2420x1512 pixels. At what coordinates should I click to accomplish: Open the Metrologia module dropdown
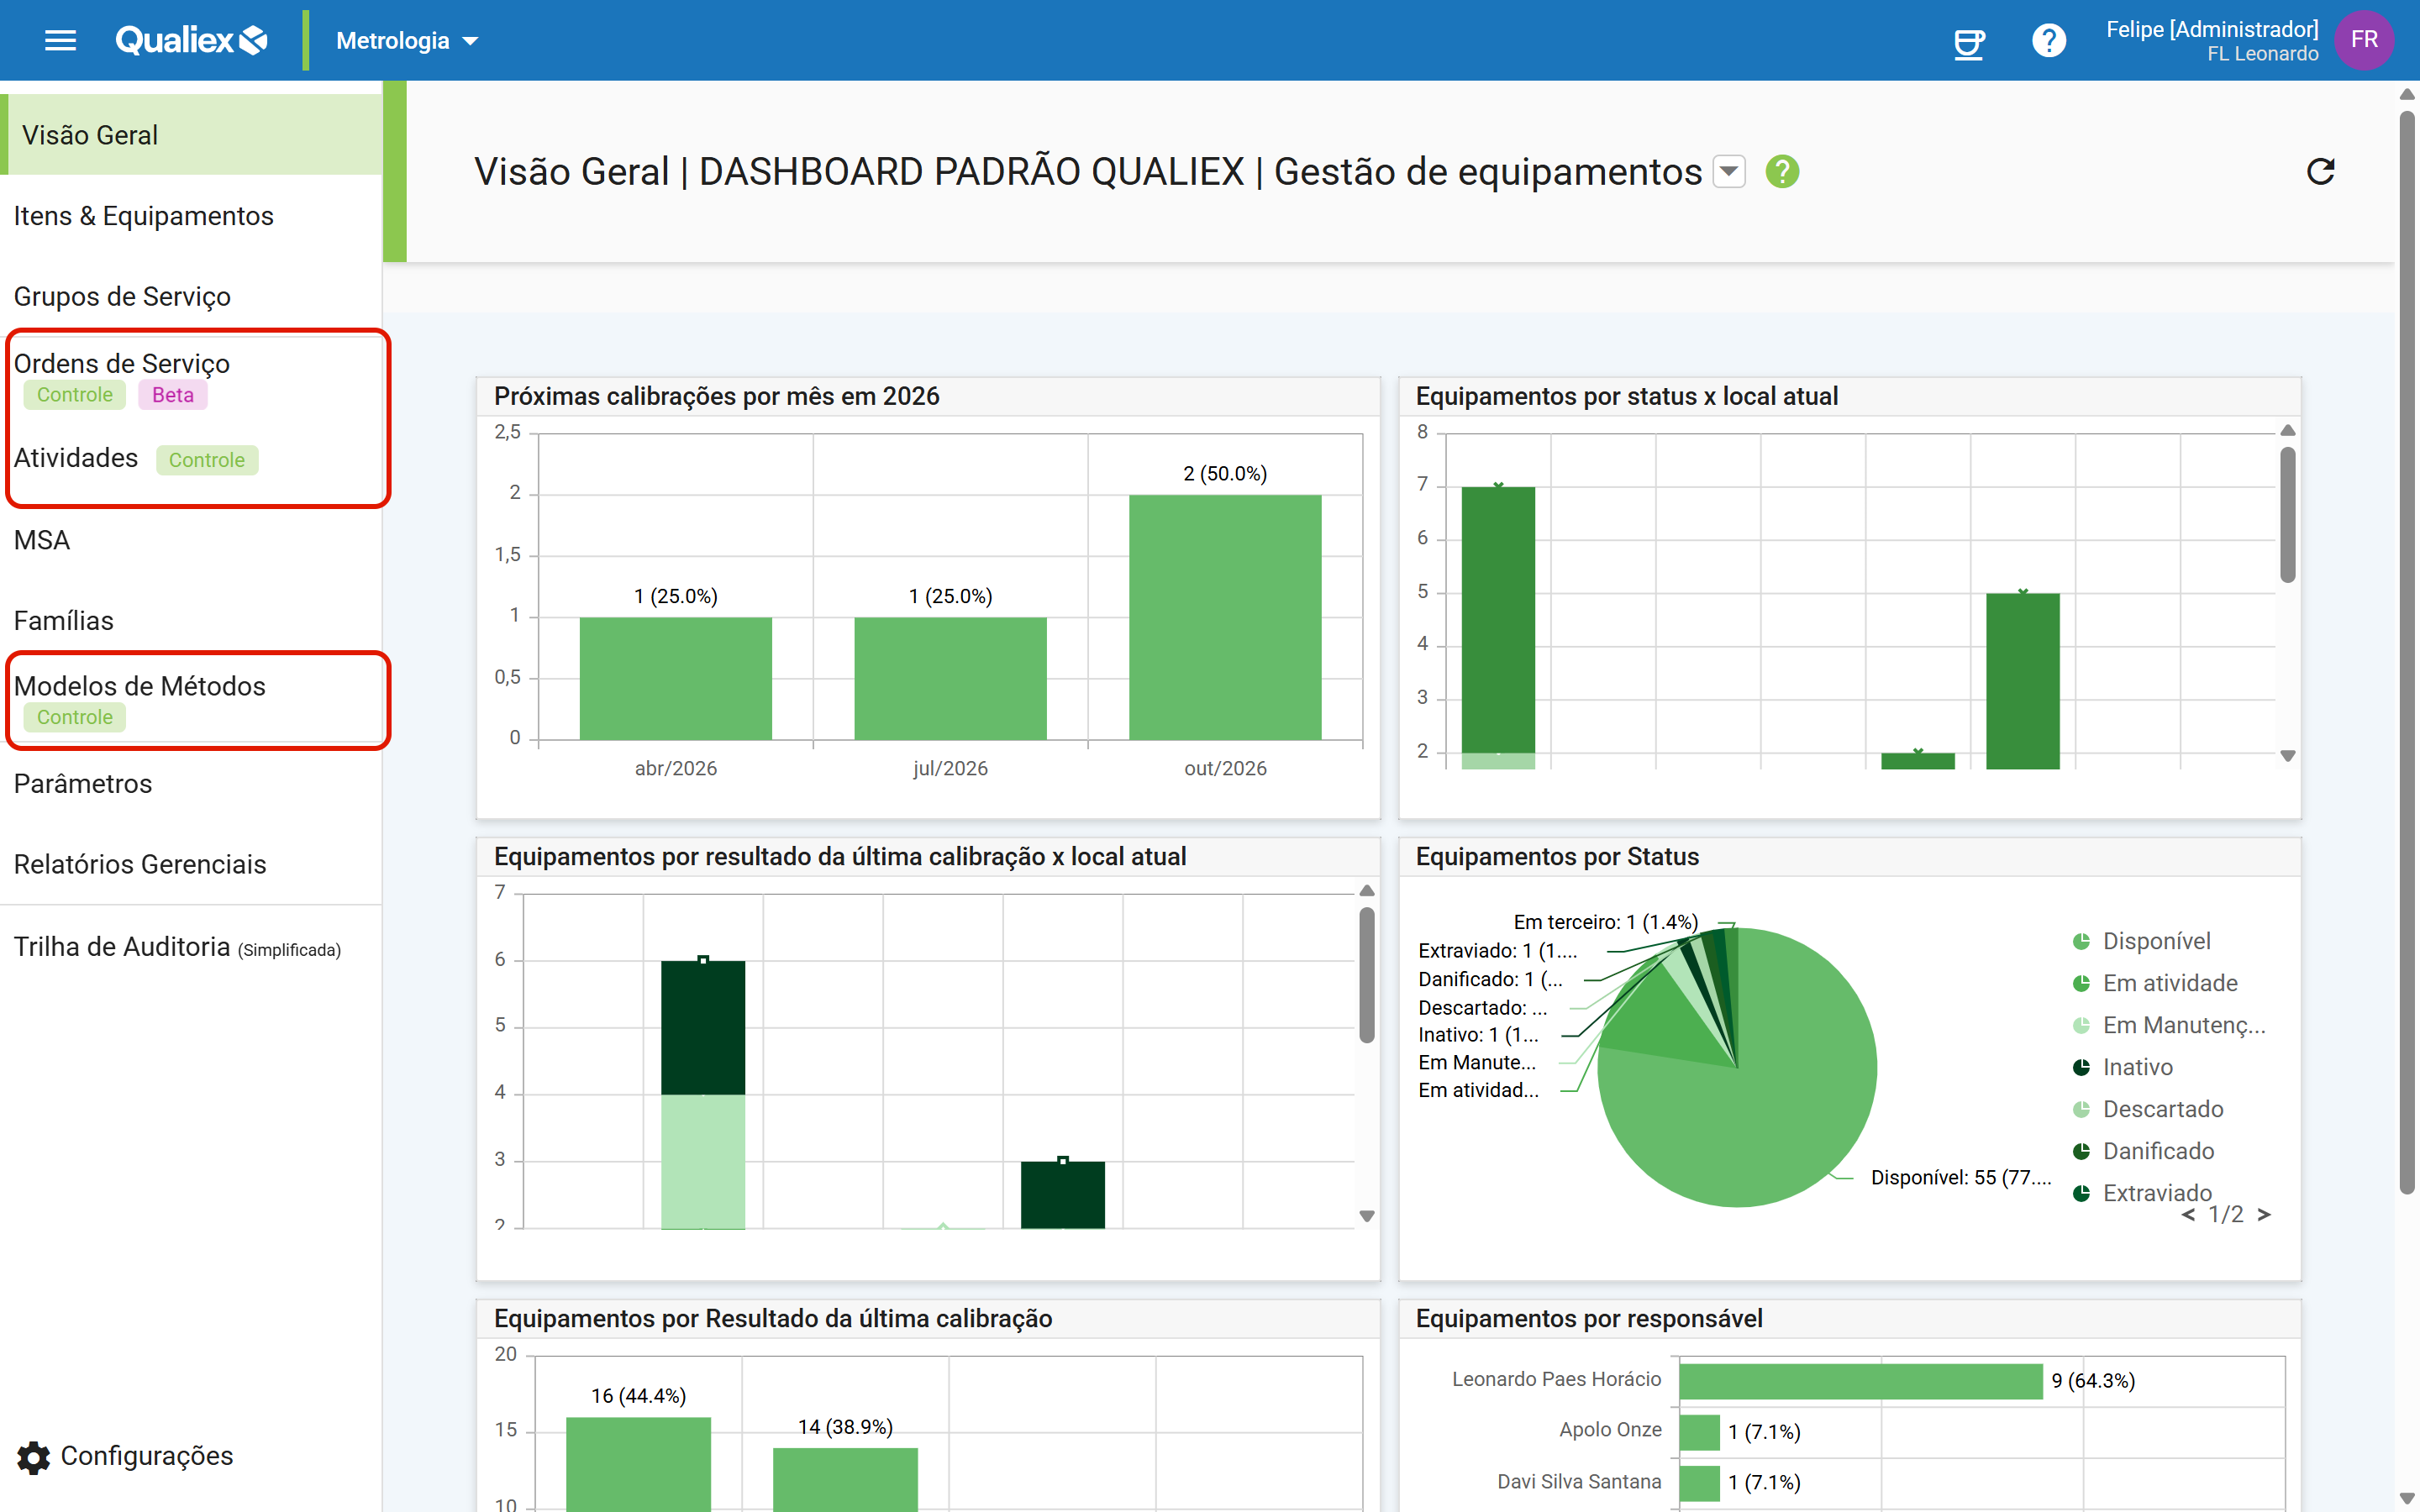407,40
